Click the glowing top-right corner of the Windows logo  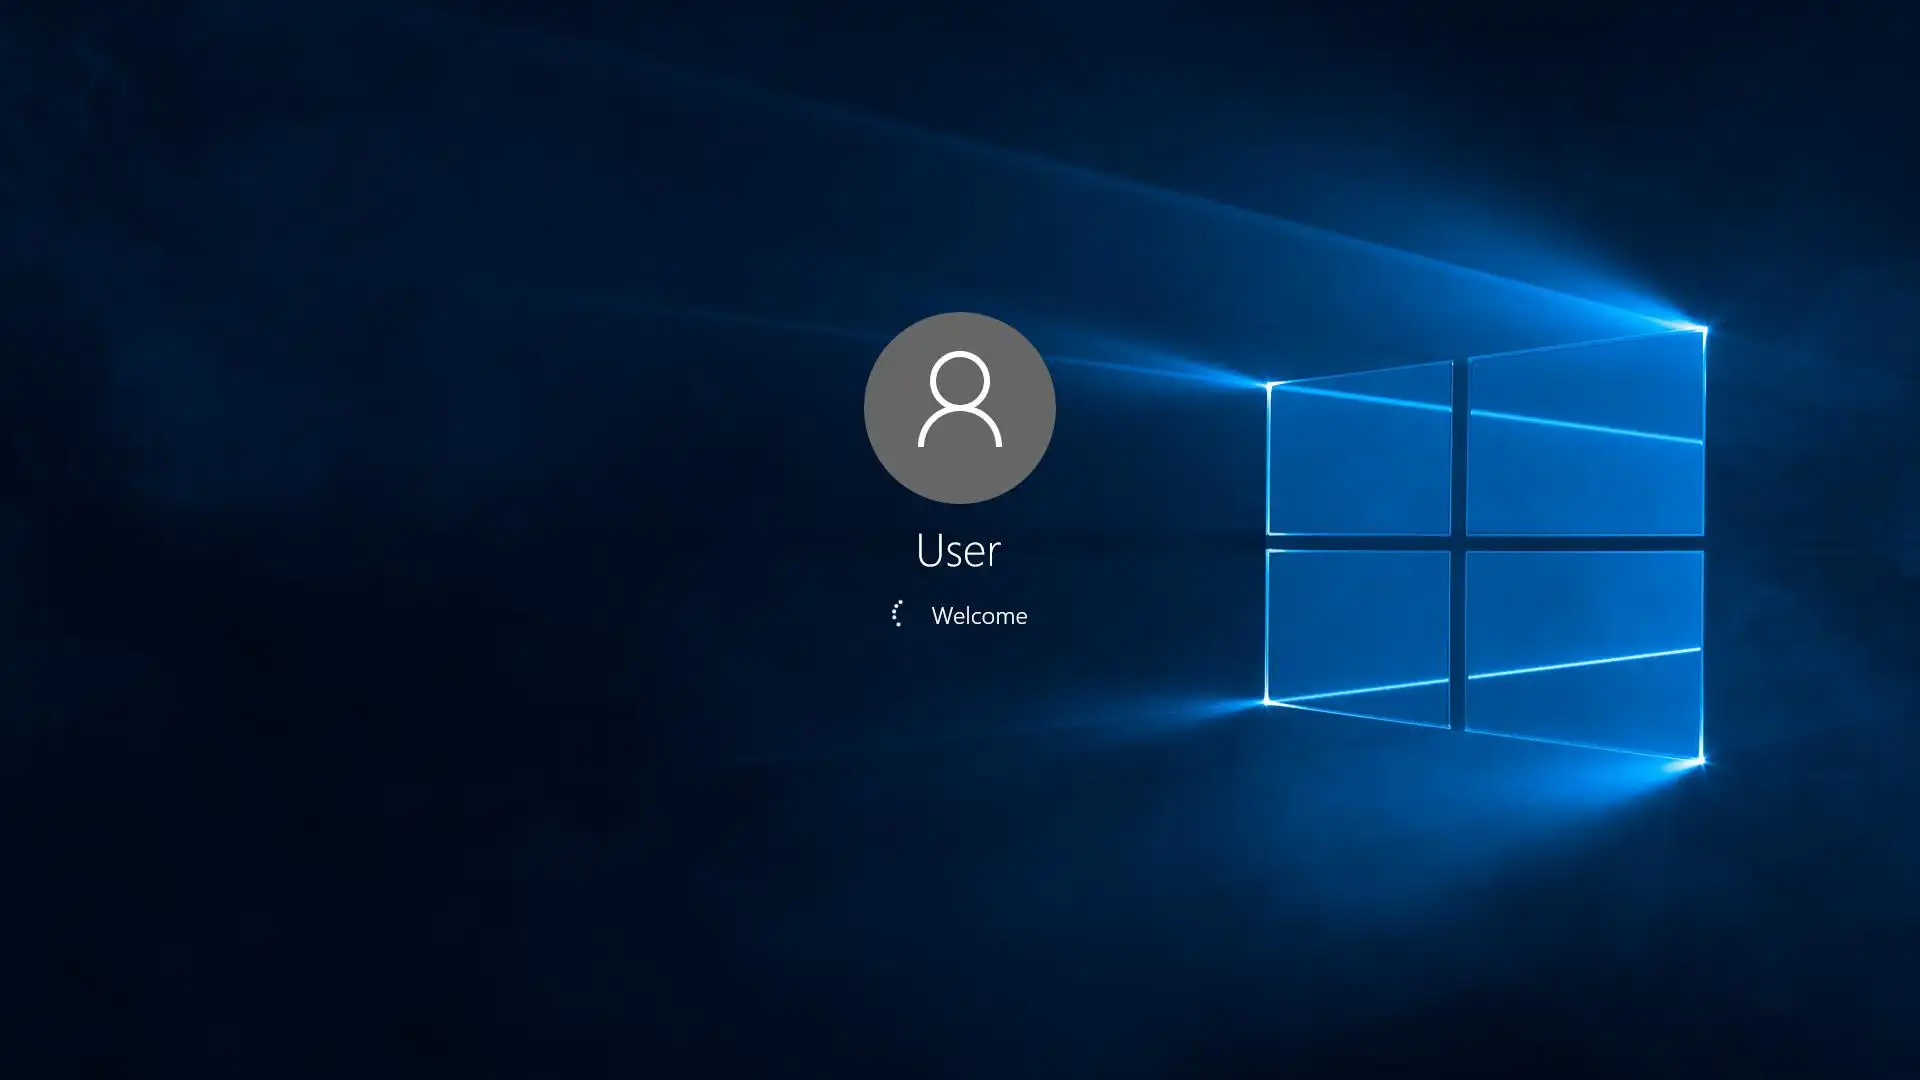(1703, 328)
